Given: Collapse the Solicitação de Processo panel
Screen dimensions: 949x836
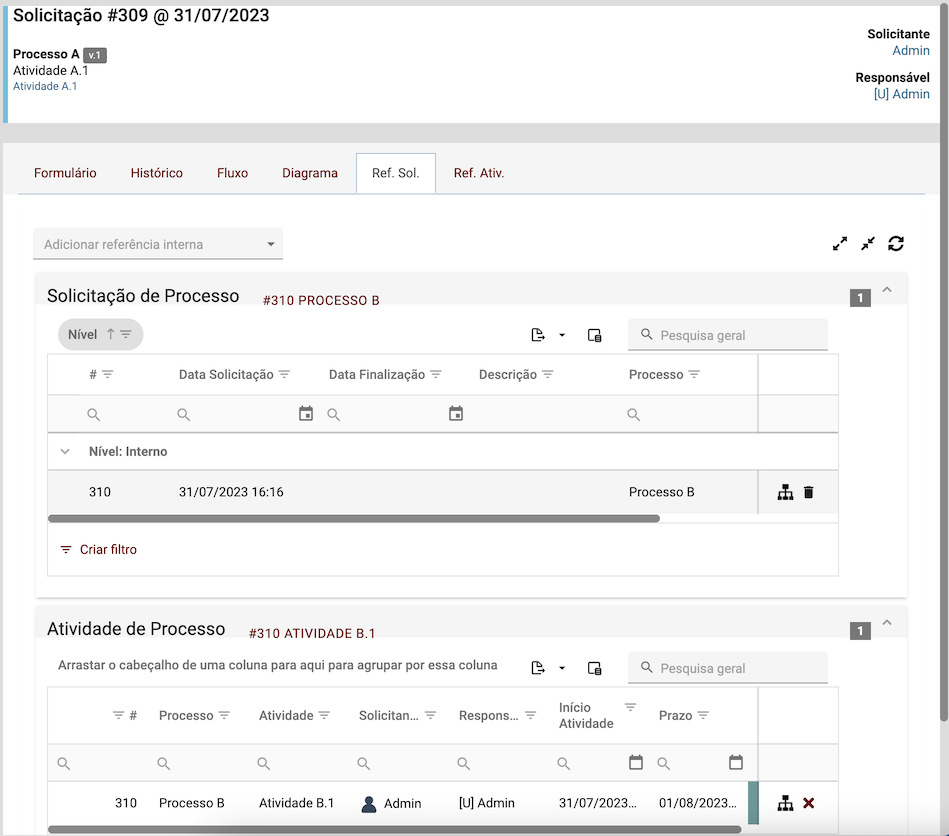Looking at the screenshot, I should (886, 290).
